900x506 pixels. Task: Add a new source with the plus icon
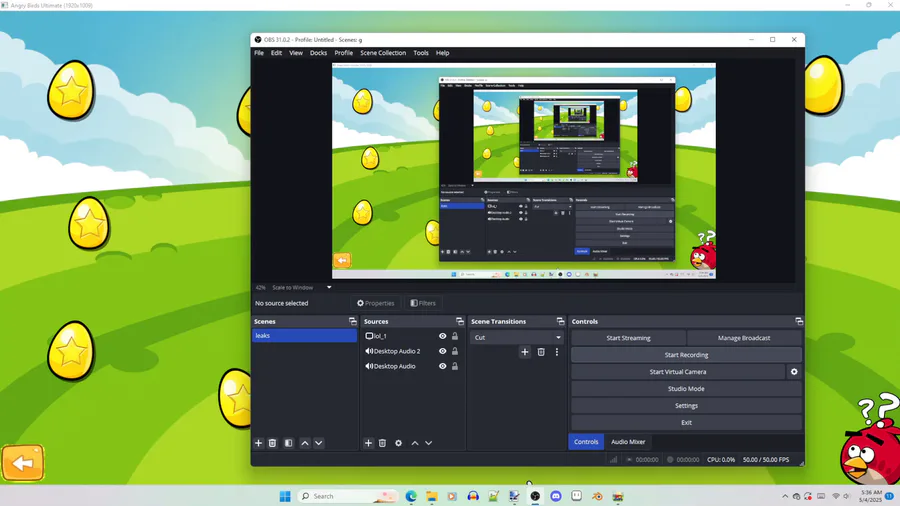coord(368,443)
